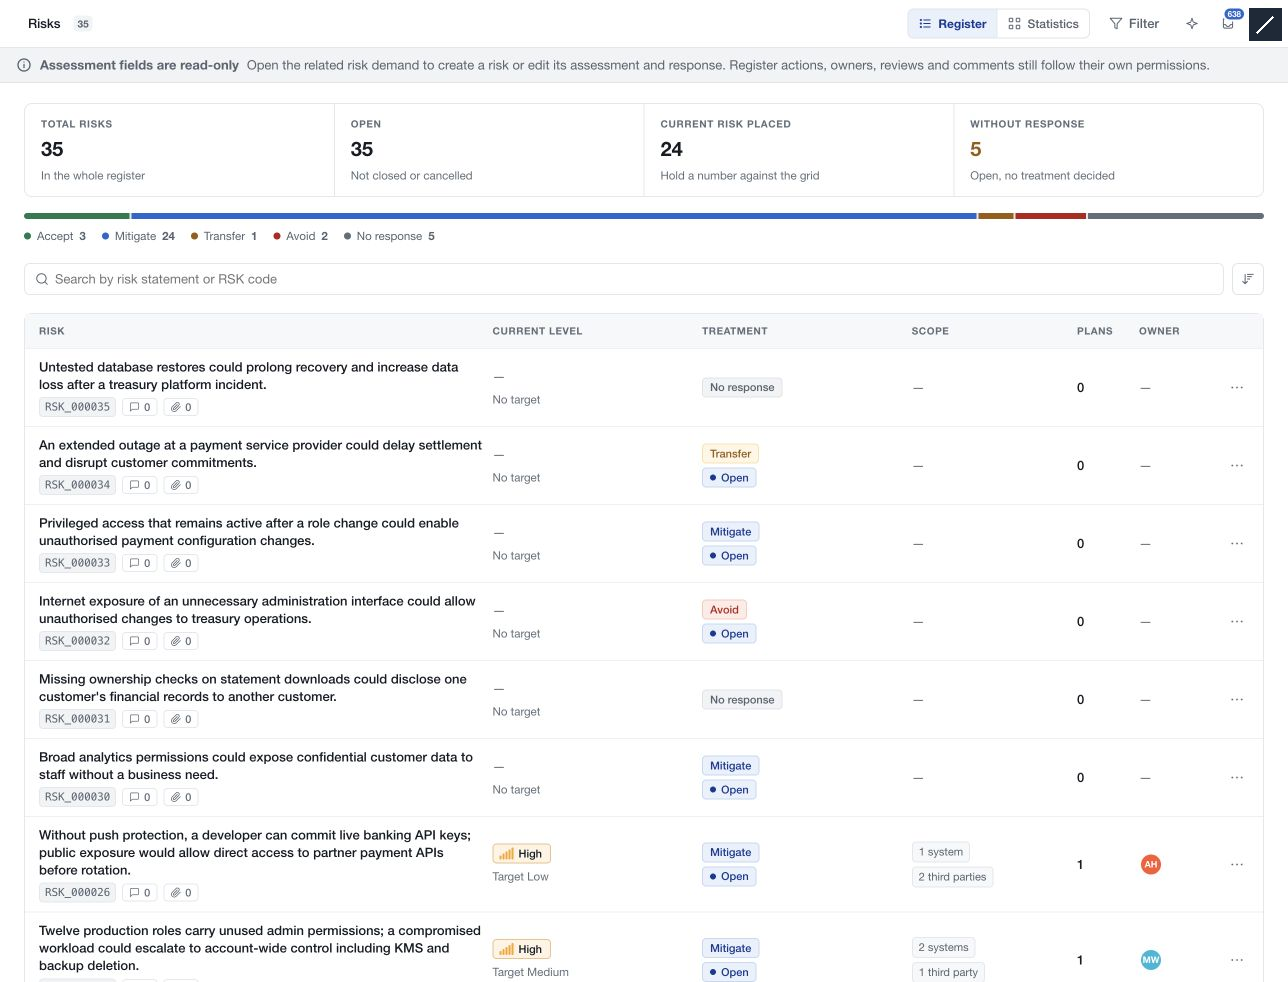Open the row menu for RSK_000034
The image size is (1288, 982).
(1237, 466)
